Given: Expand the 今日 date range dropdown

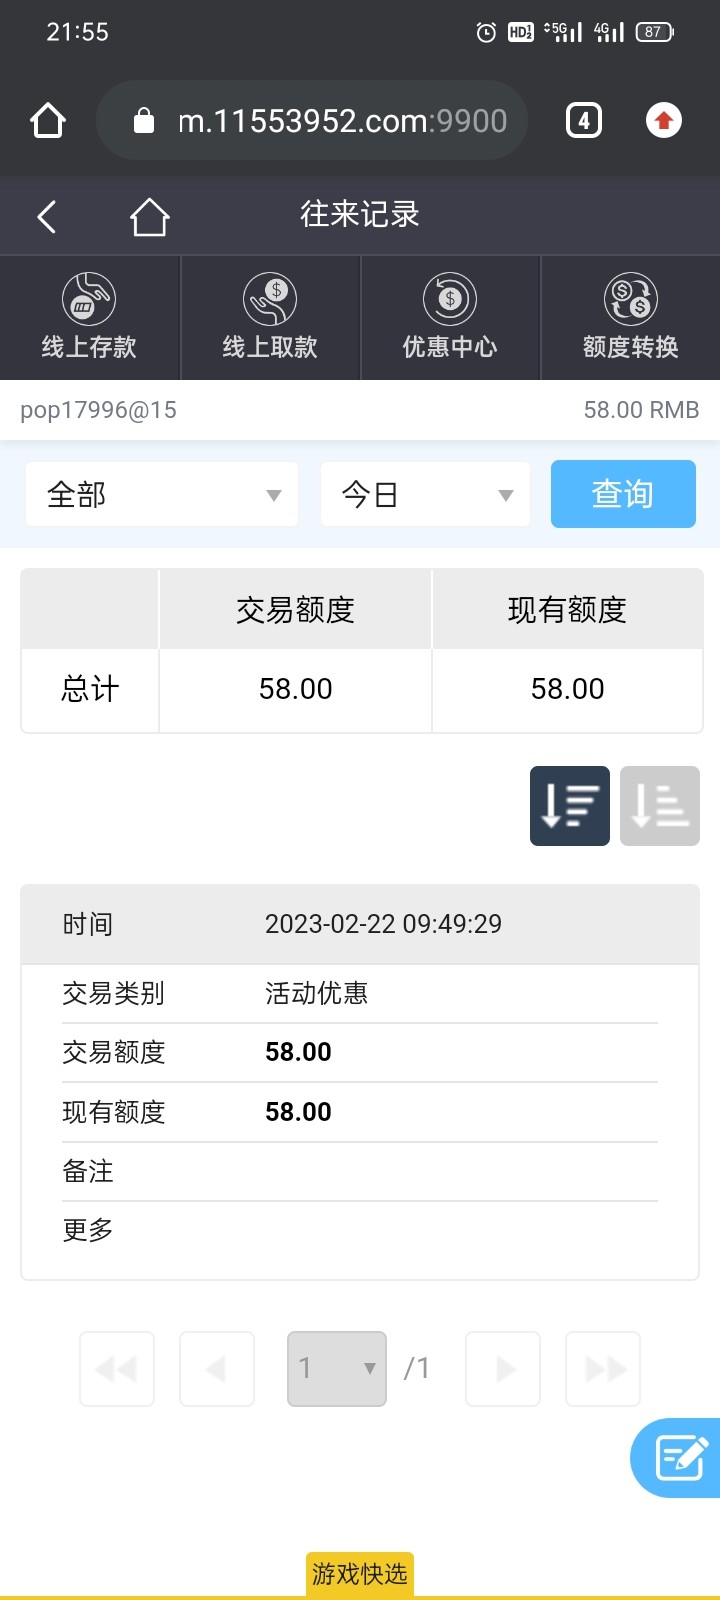Looking at the screenshot, I should point(425,494).
